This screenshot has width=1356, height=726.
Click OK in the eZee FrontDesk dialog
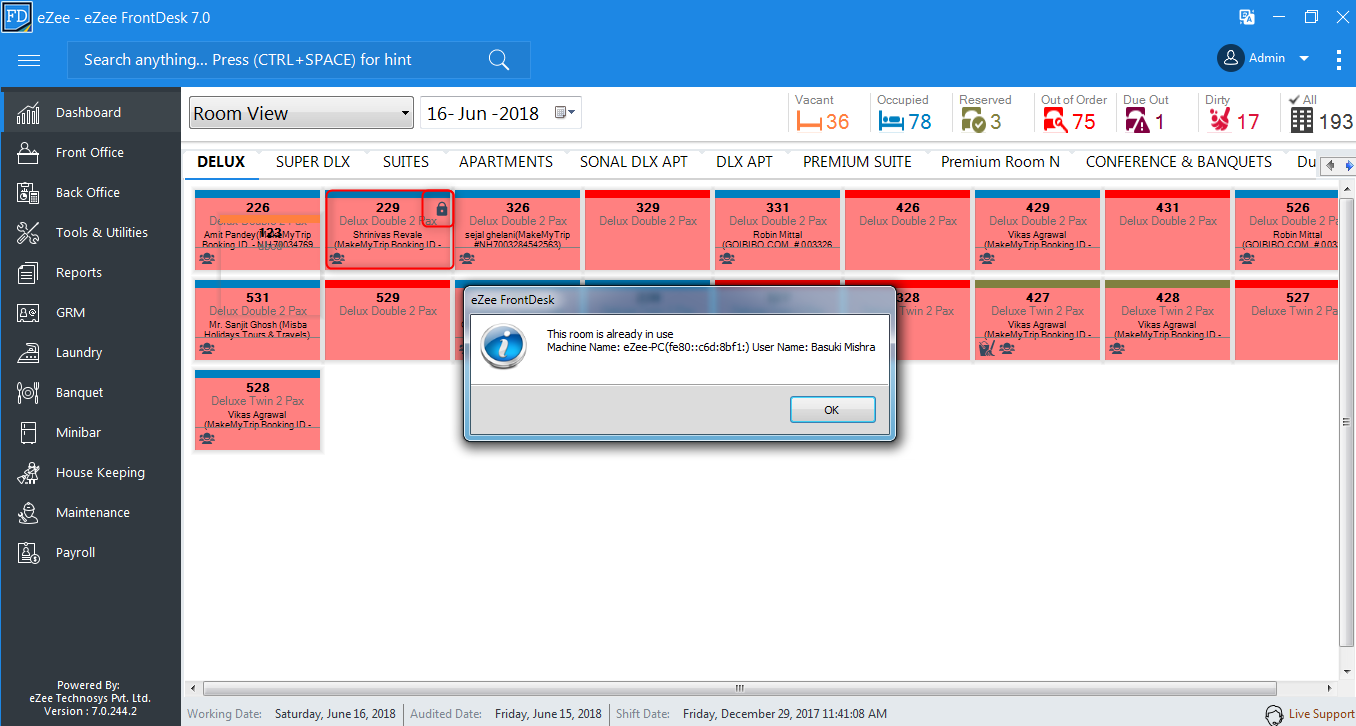832,410
